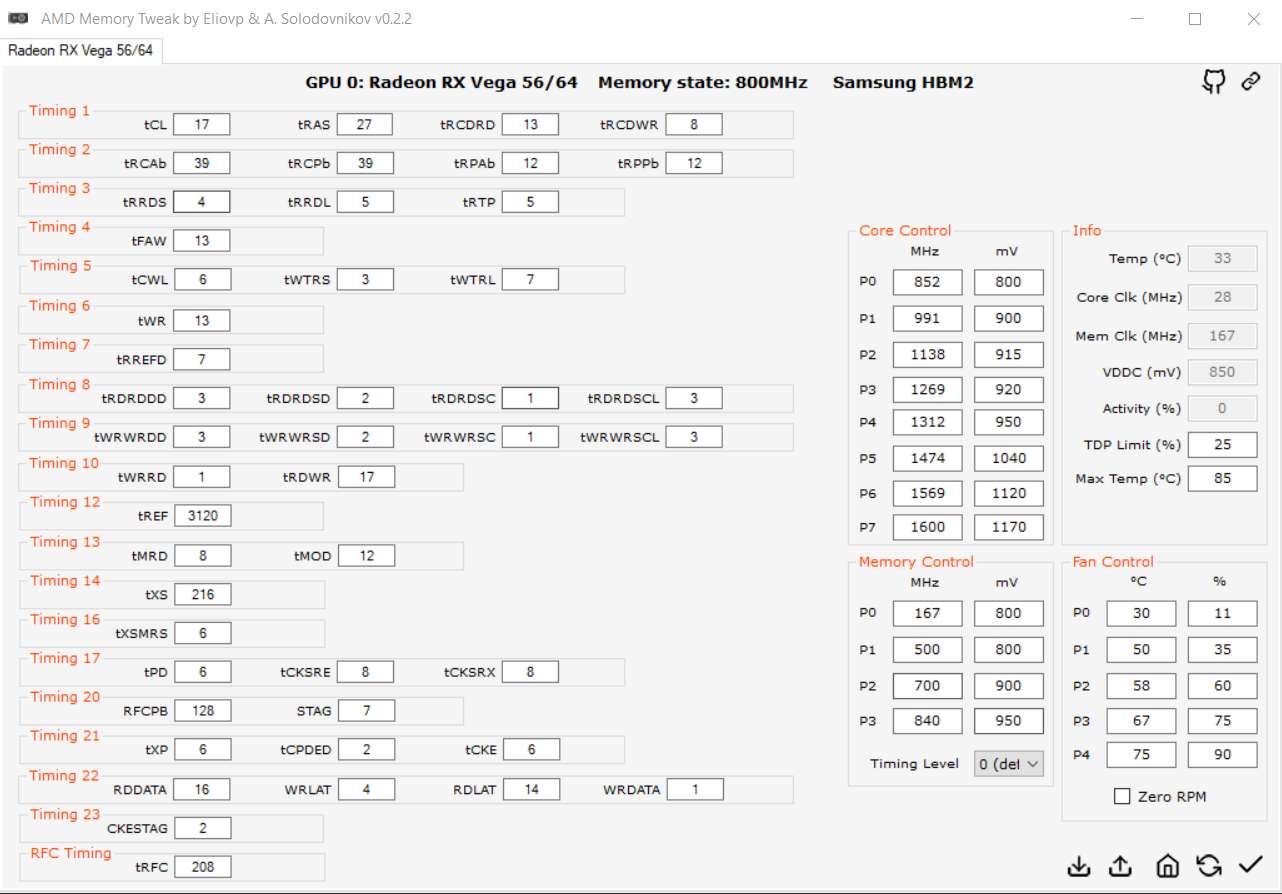Click the tRCDRD input box

click(x=530, y=125)
